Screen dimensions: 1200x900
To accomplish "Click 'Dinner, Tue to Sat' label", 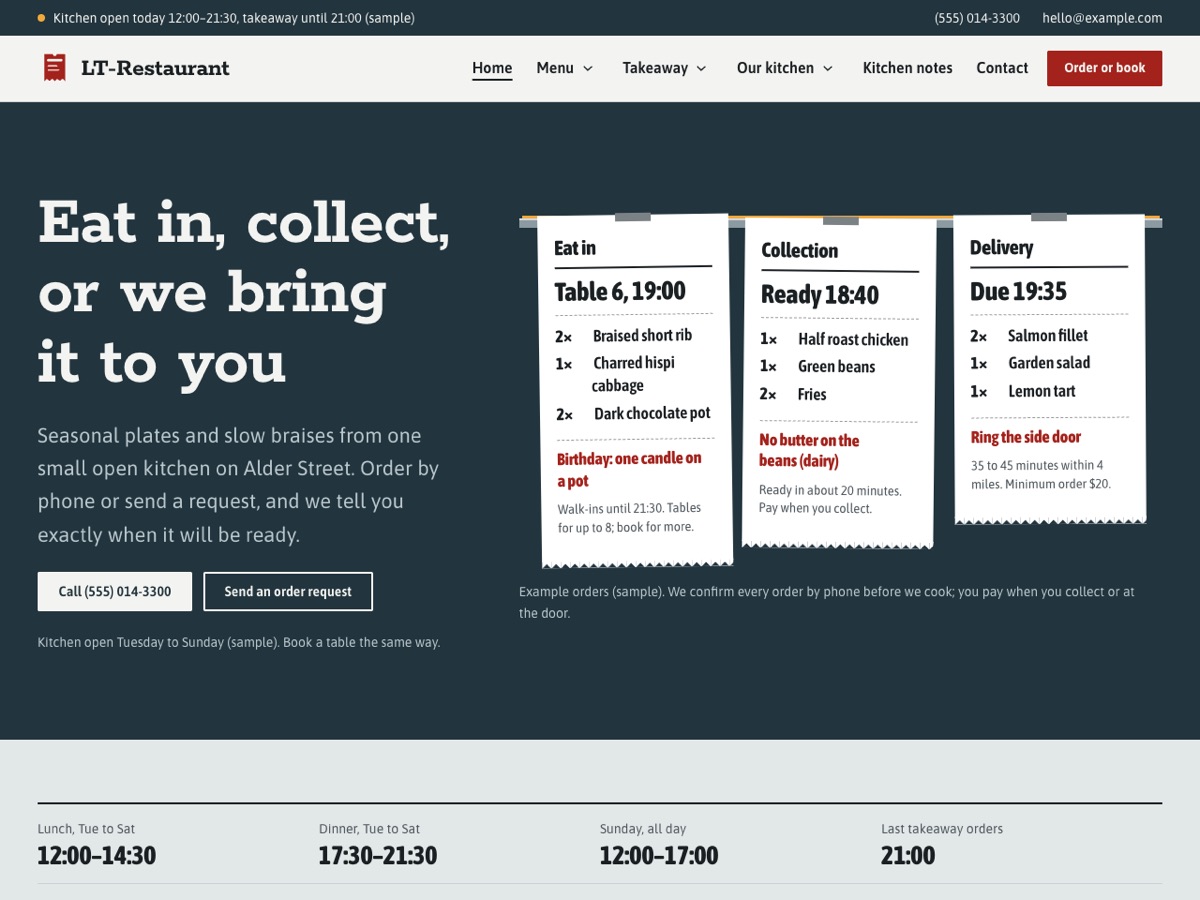I will pyautogui.click(x=369, y=829).
